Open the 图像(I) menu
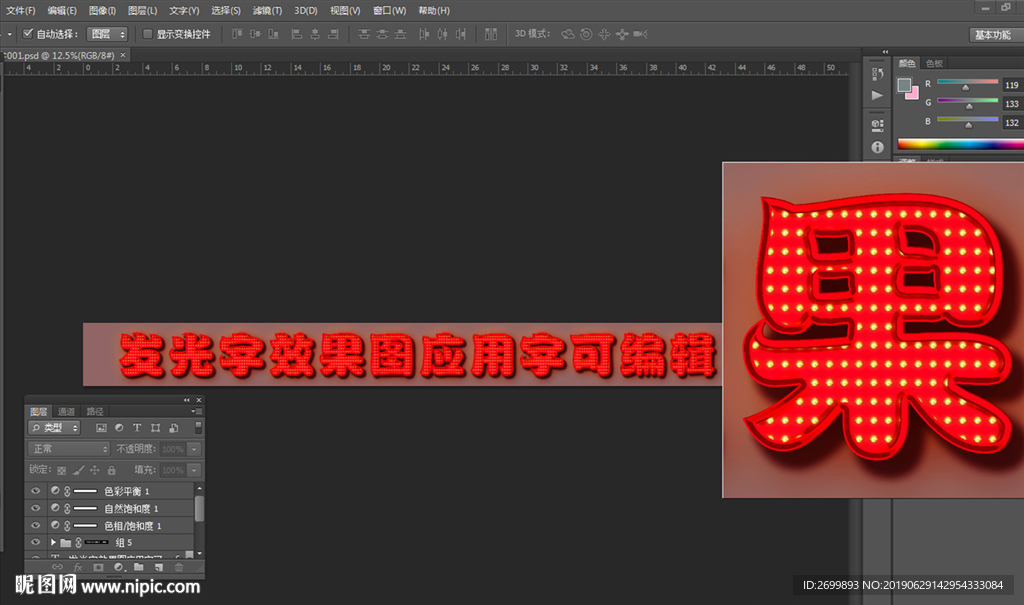This screenshot has width=1024, height=605. [102, 10]
